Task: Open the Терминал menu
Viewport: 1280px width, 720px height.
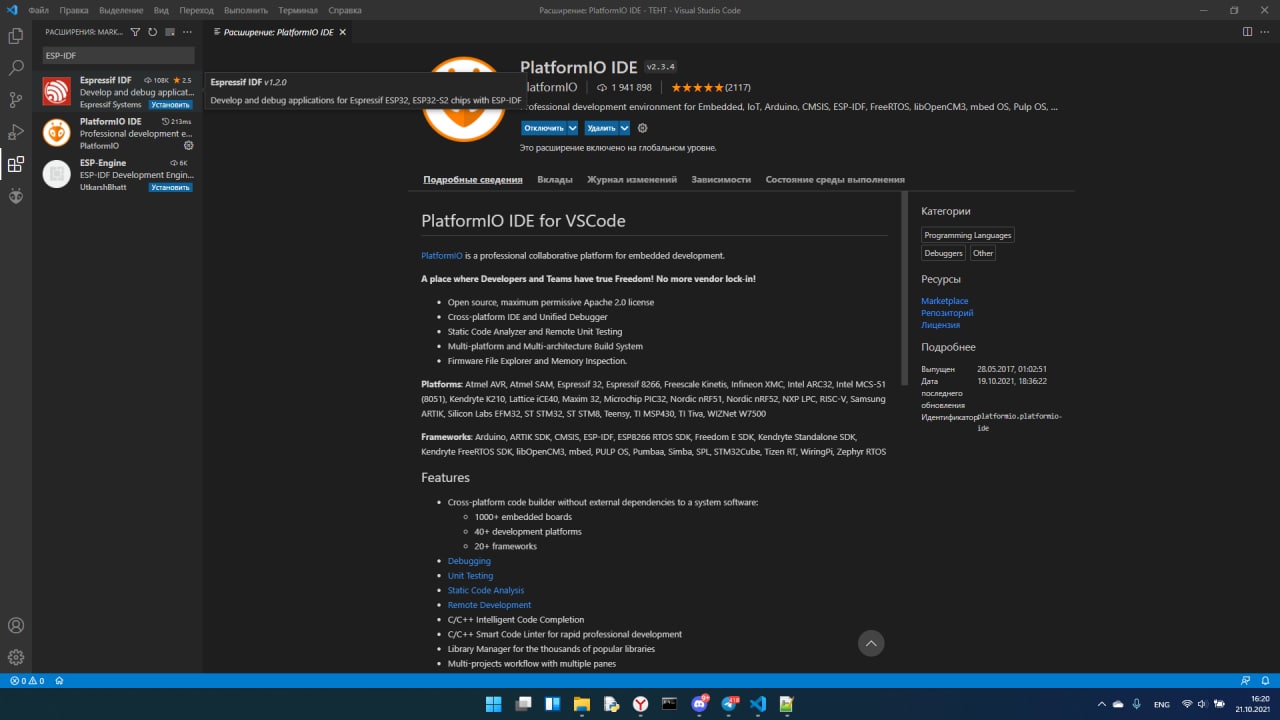Action: 298,10
